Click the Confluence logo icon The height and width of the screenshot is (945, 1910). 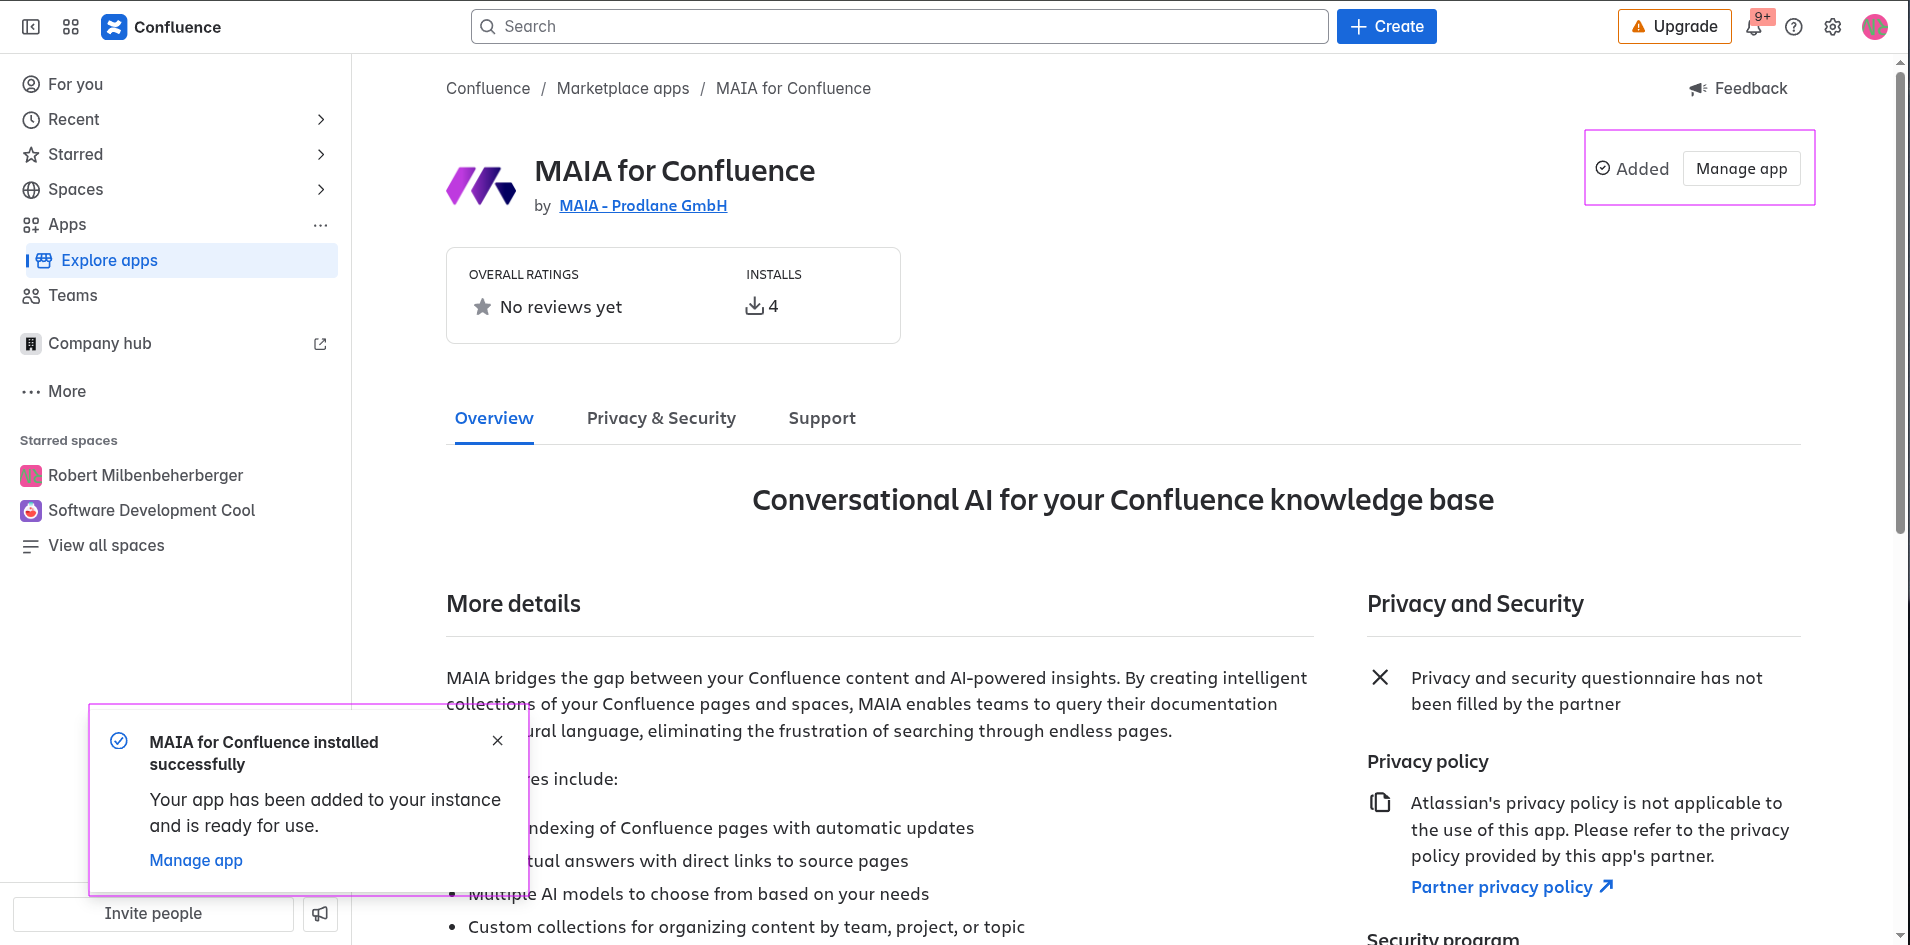tap(114, 27)
